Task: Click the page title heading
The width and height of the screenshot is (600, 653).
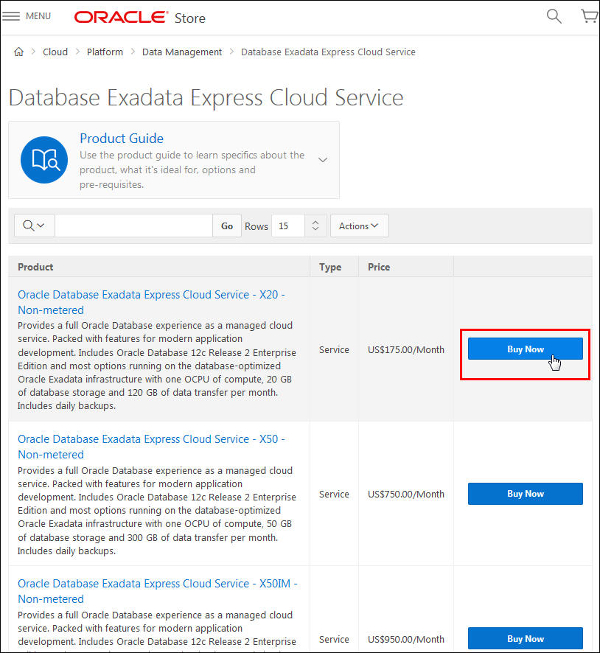Action: click(206, 98)
